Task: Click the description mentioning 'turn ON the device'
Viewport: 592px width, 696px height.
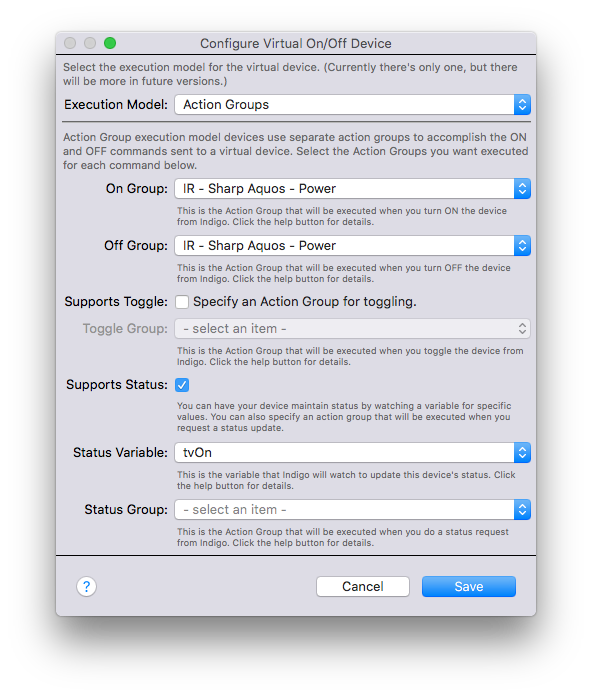Action: pos(342,216)
